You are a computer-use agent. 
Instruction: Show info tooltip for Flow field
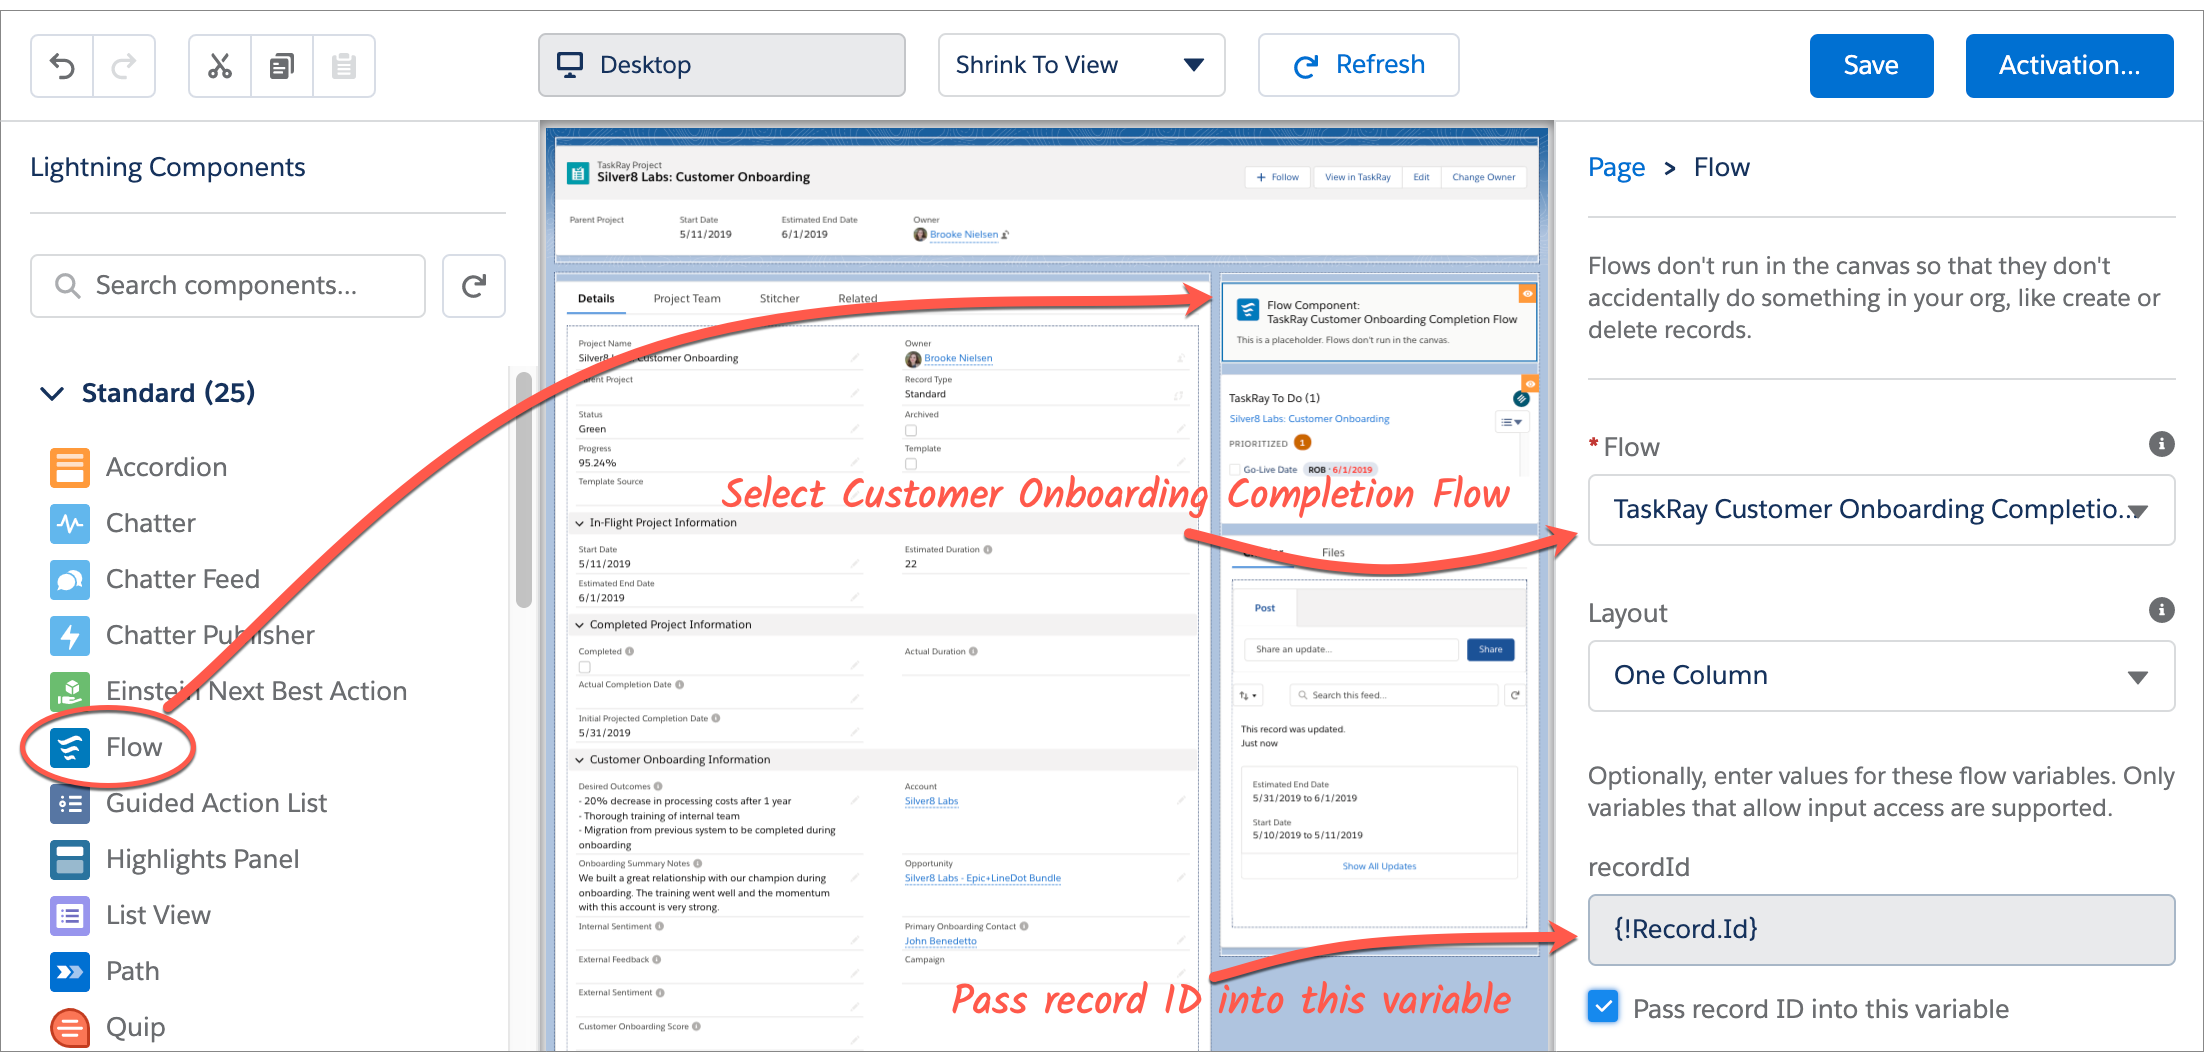[2161, 444]
